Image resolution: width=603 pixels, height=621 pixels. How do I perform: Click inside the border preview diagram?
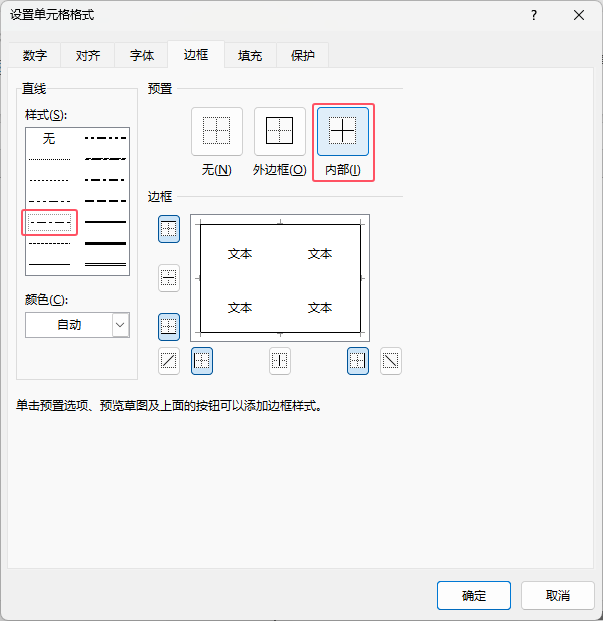280,278
